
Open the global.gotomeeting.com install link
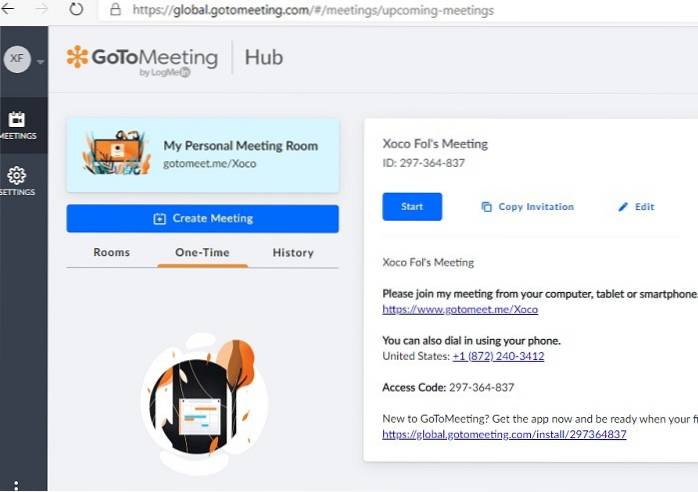[504, 434]
